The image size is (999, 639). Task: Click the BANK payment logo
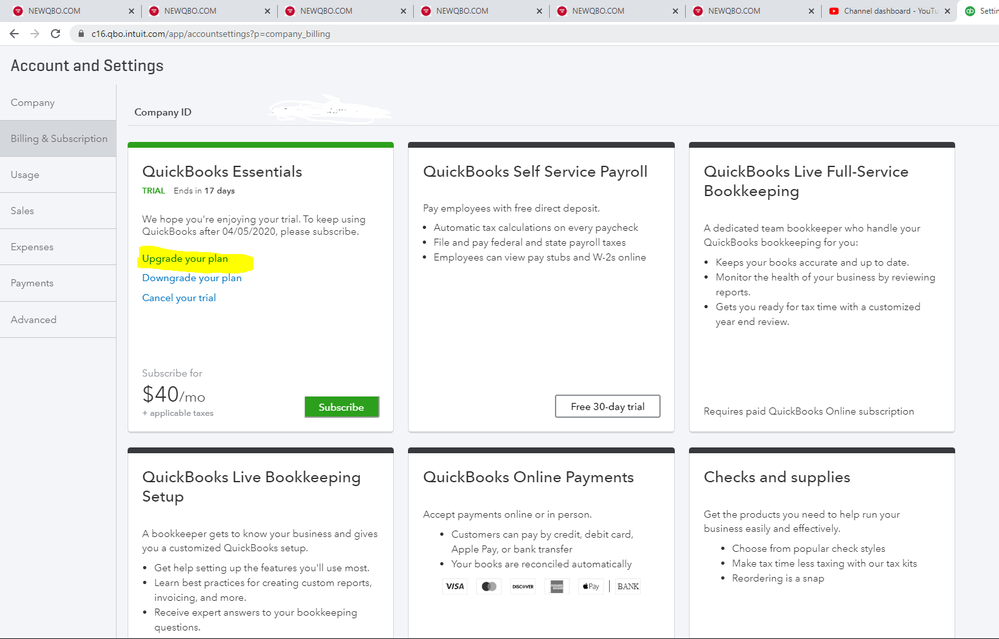pyautogui.click(x=628, y=586)
